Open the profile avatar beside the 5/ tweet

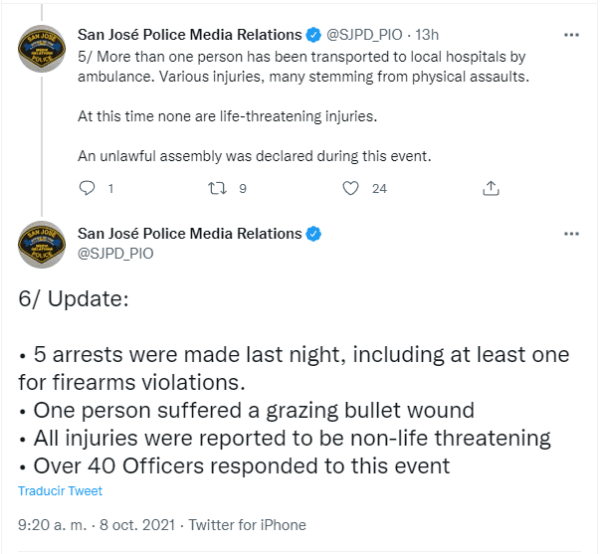pos(41,50)
